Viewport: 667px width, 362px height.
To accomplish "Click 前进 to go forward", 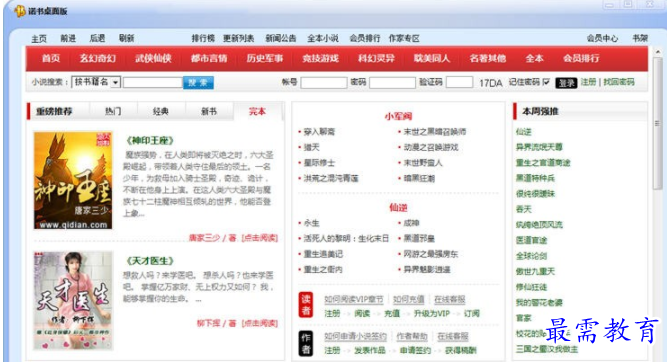I will (68, 38).
